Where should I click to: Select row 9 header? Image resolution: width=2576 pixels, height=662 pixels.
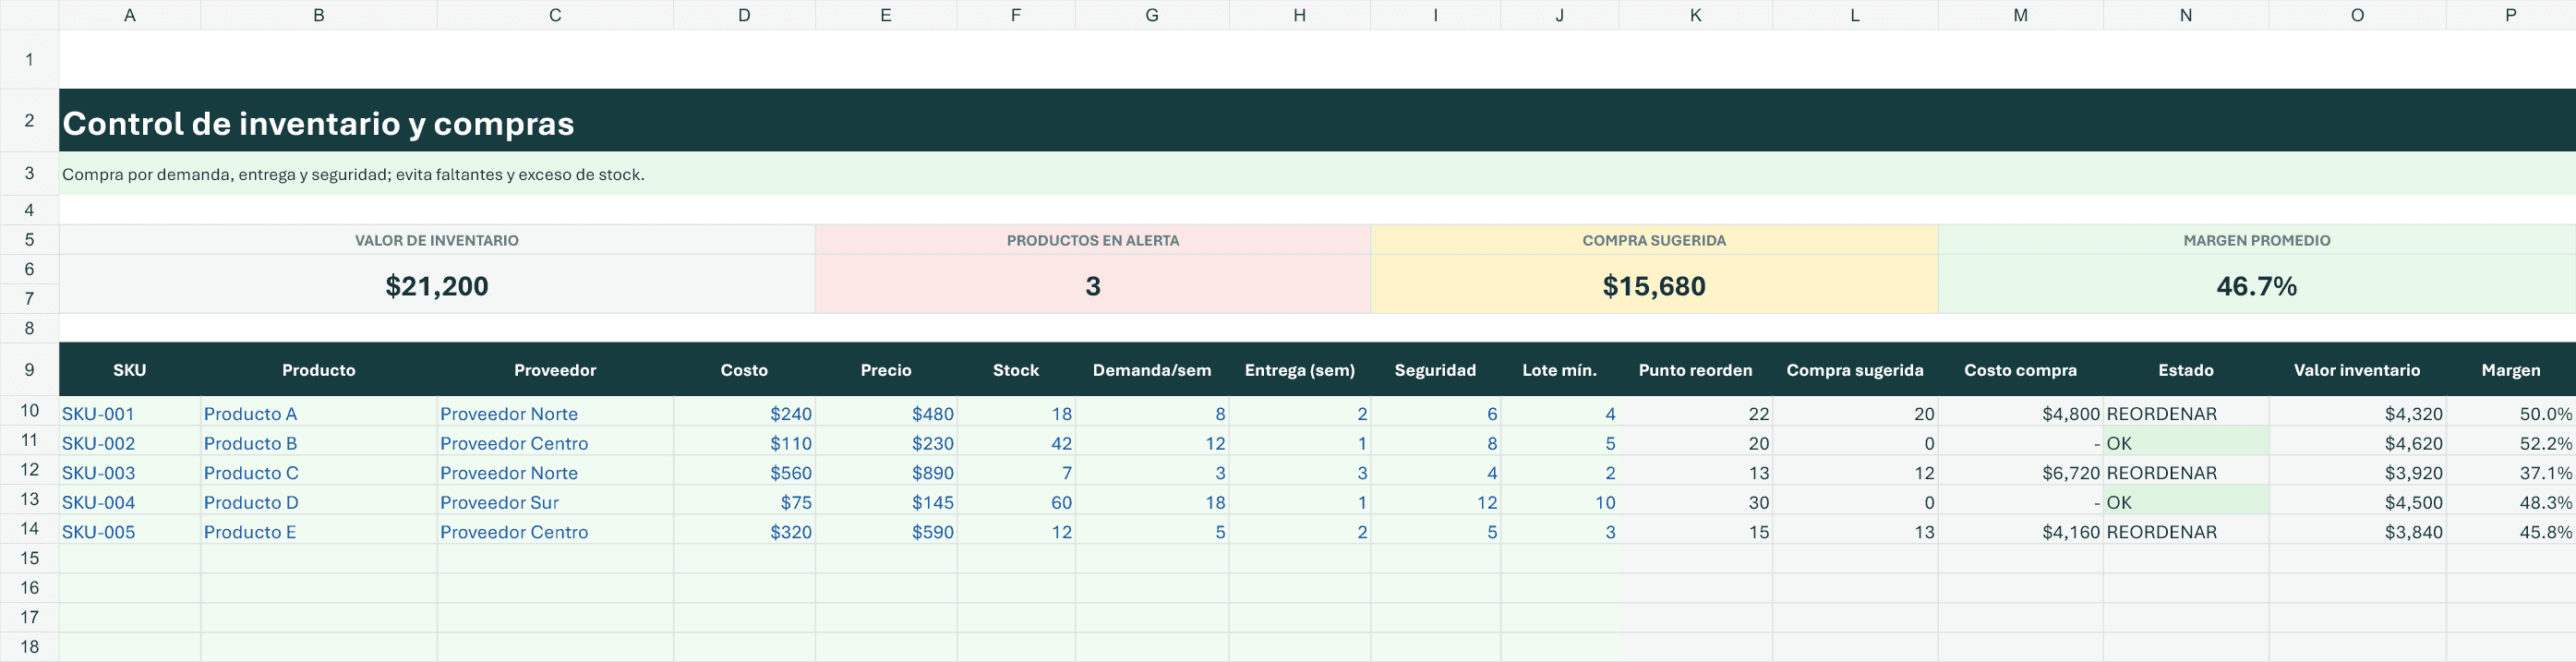point(29,370)
